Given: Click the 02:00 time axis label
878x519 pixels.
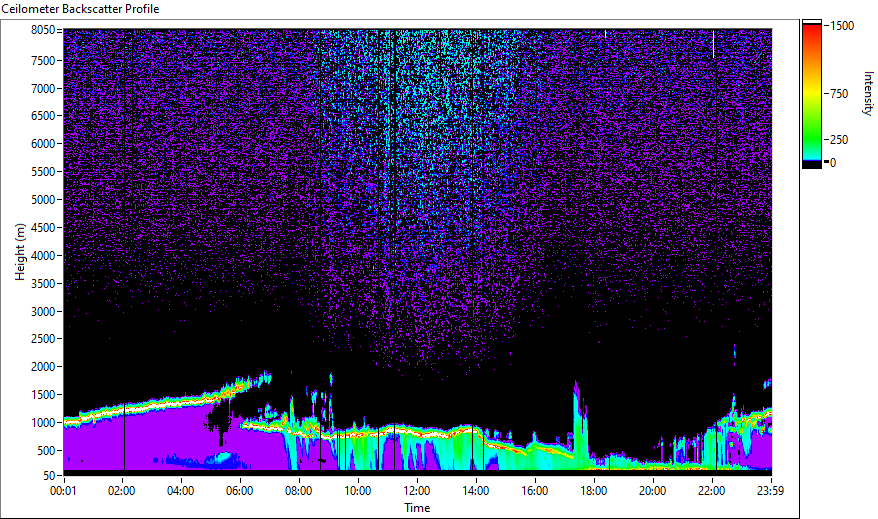Looking at the screenshot, I should pyautogui.click(x=122, y=491).
